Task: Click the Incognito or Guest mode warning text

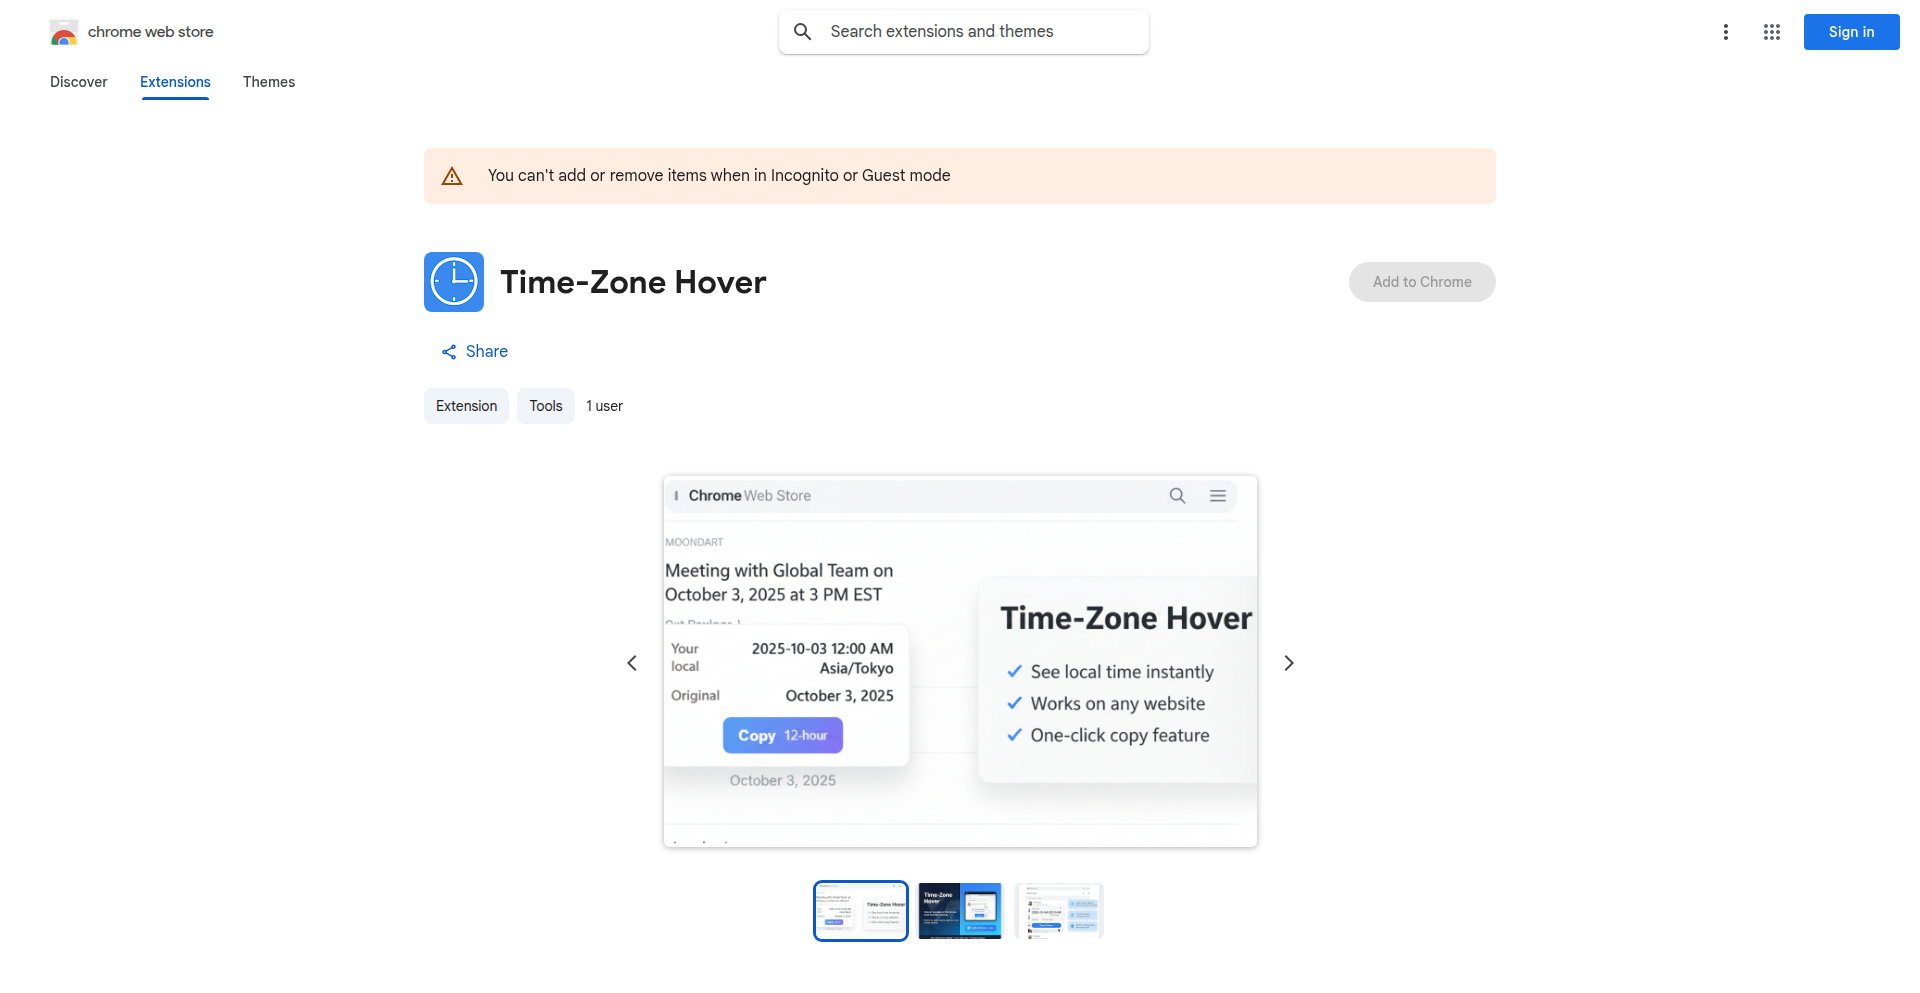Action: click(x=719, y=176)
